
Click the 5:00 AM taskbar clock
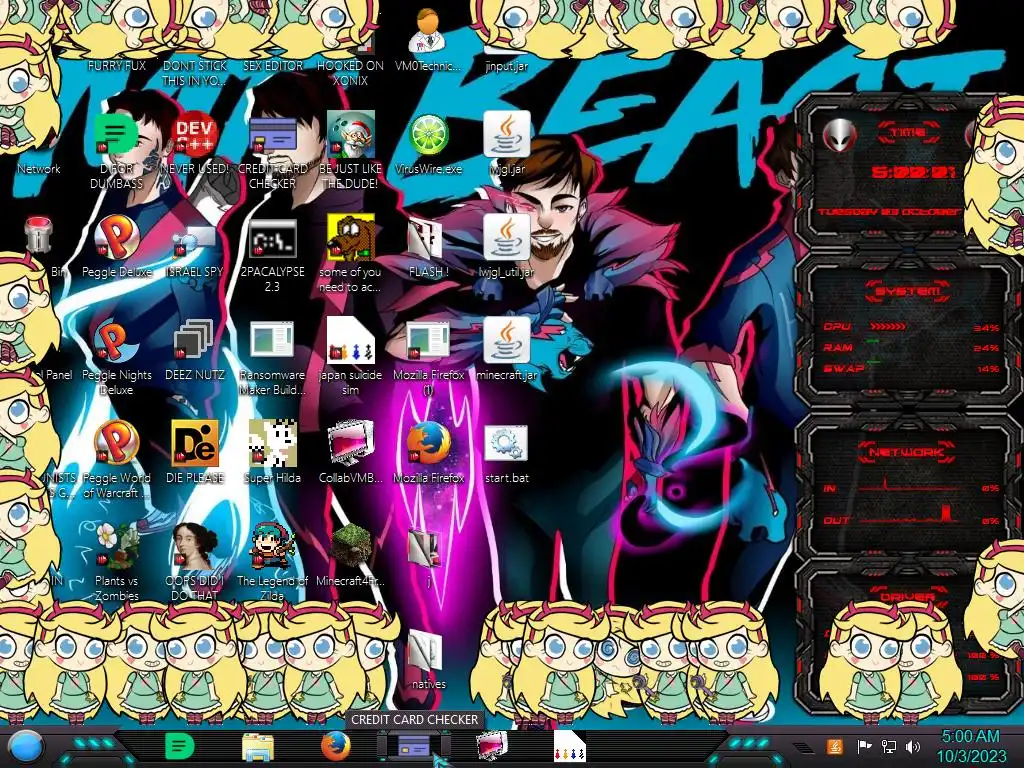[970, 746]
